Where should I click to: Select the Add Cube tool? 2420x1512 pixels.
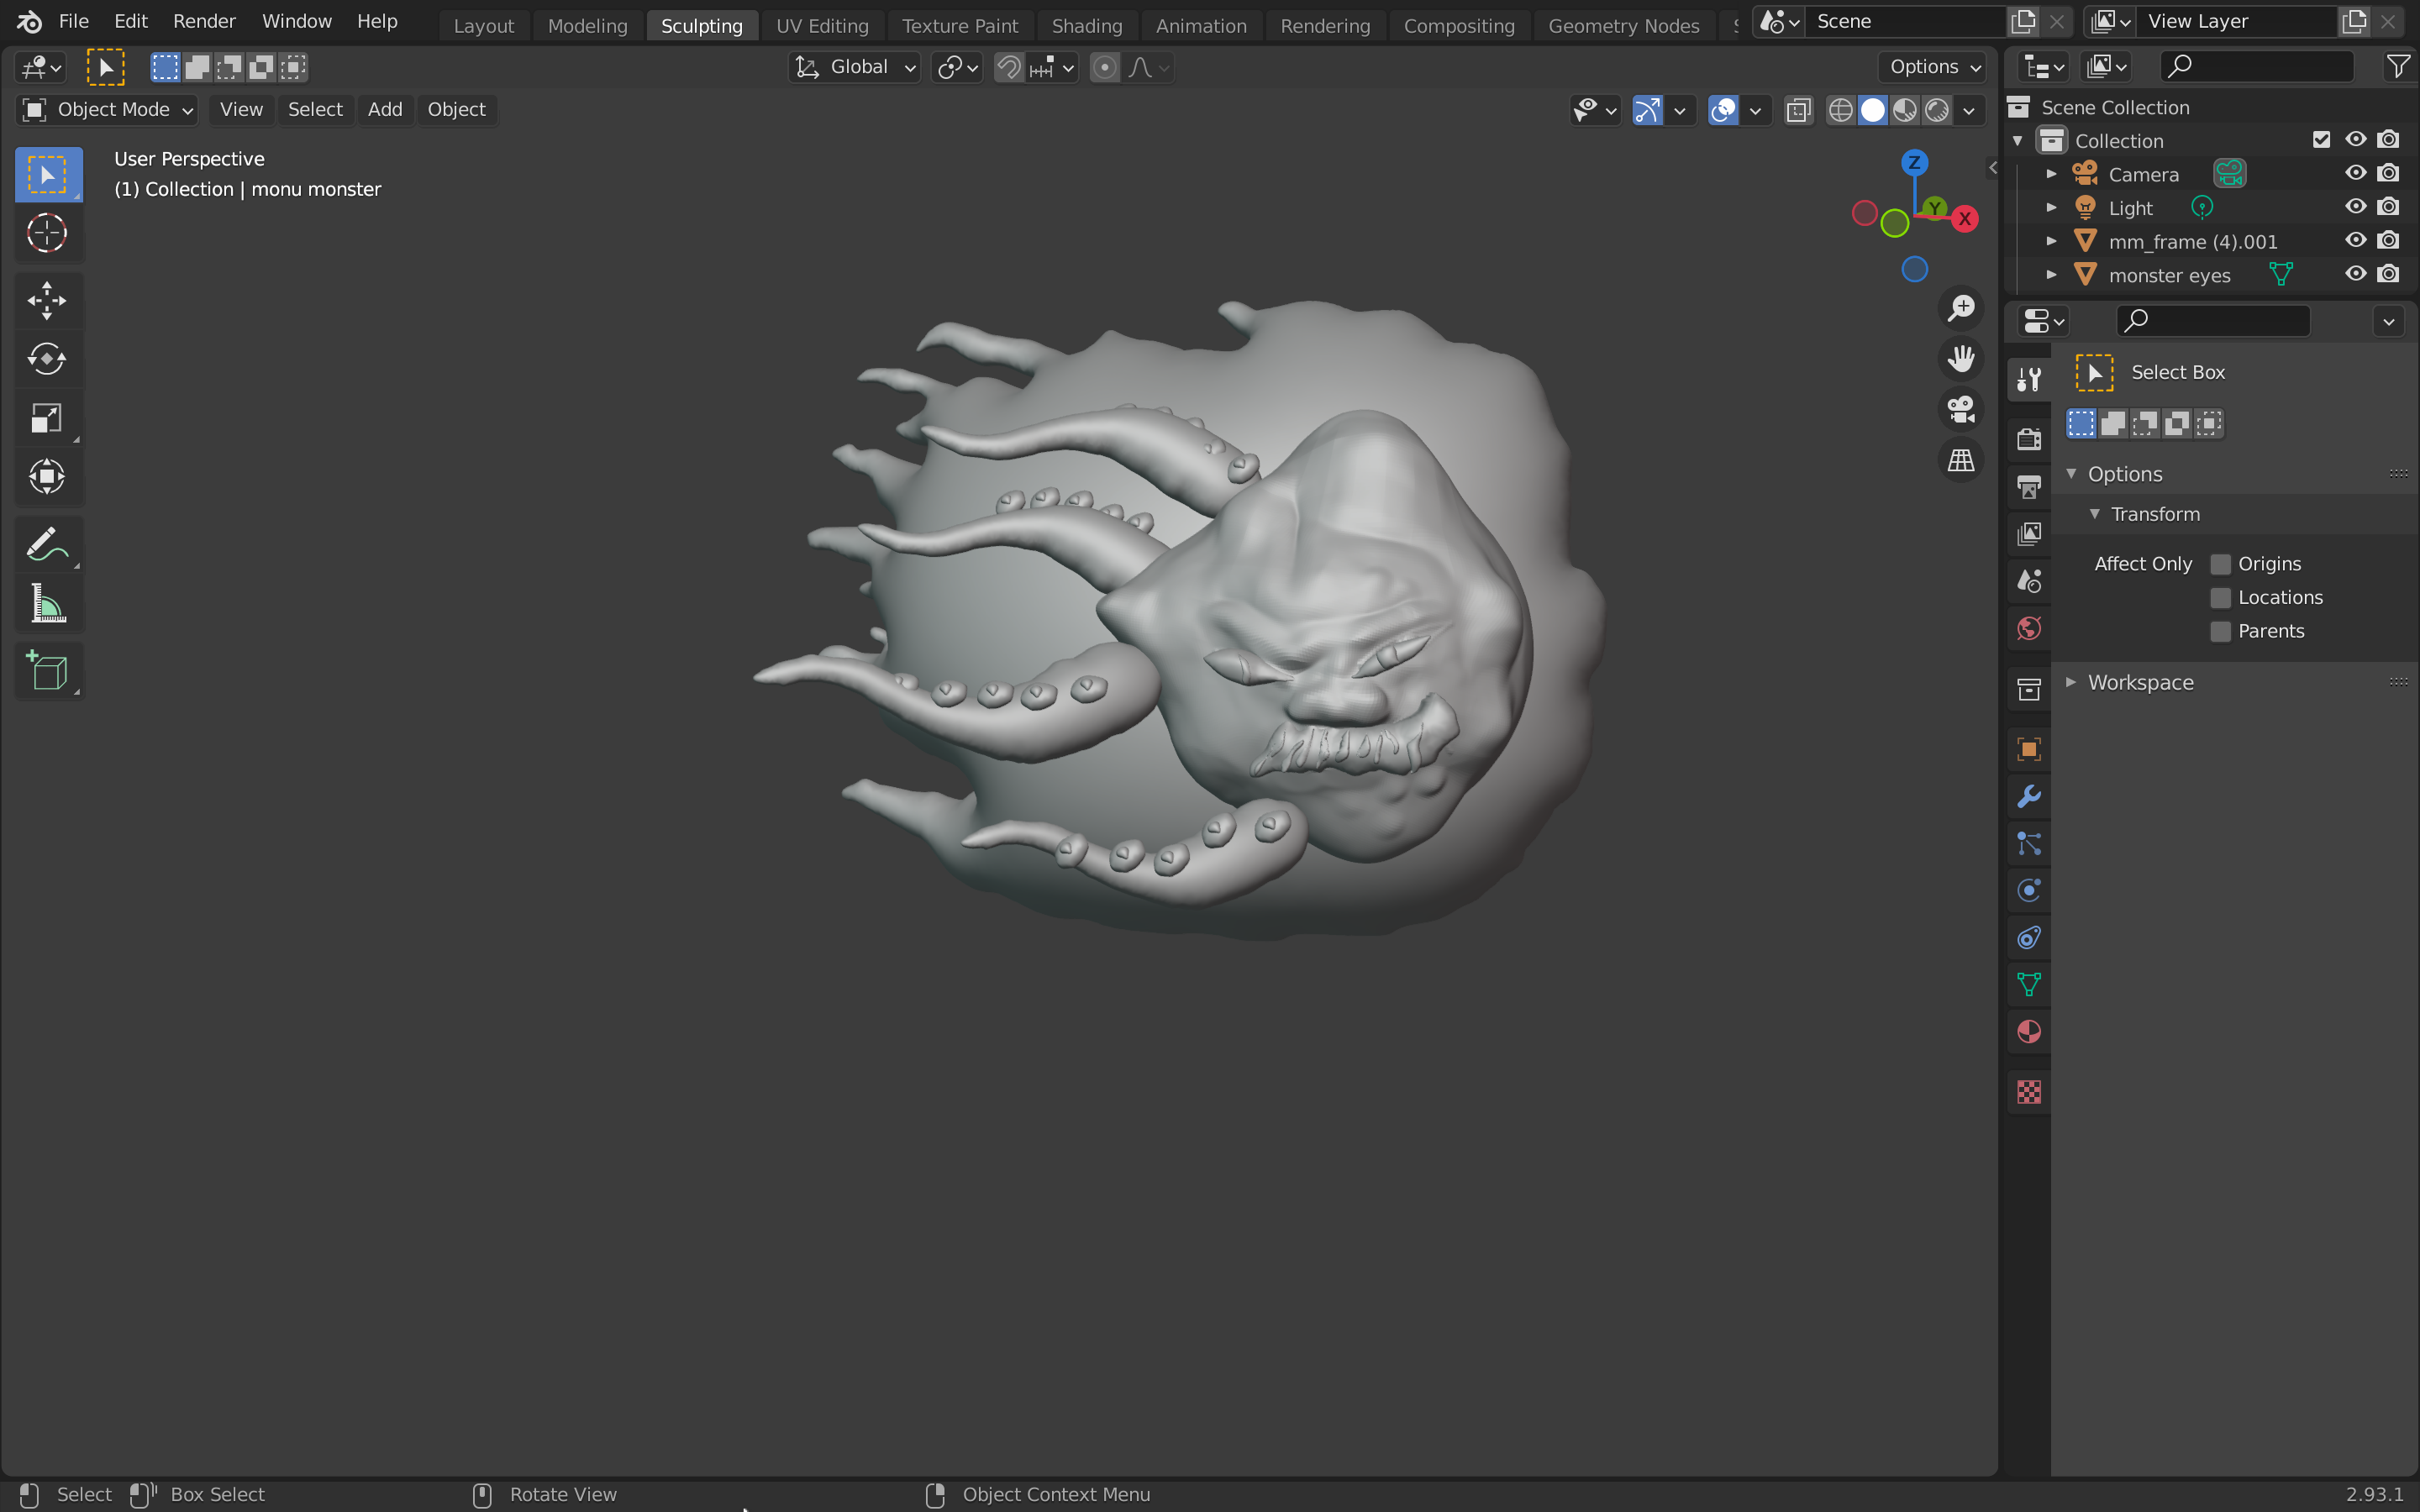click(x=47, y=671)
